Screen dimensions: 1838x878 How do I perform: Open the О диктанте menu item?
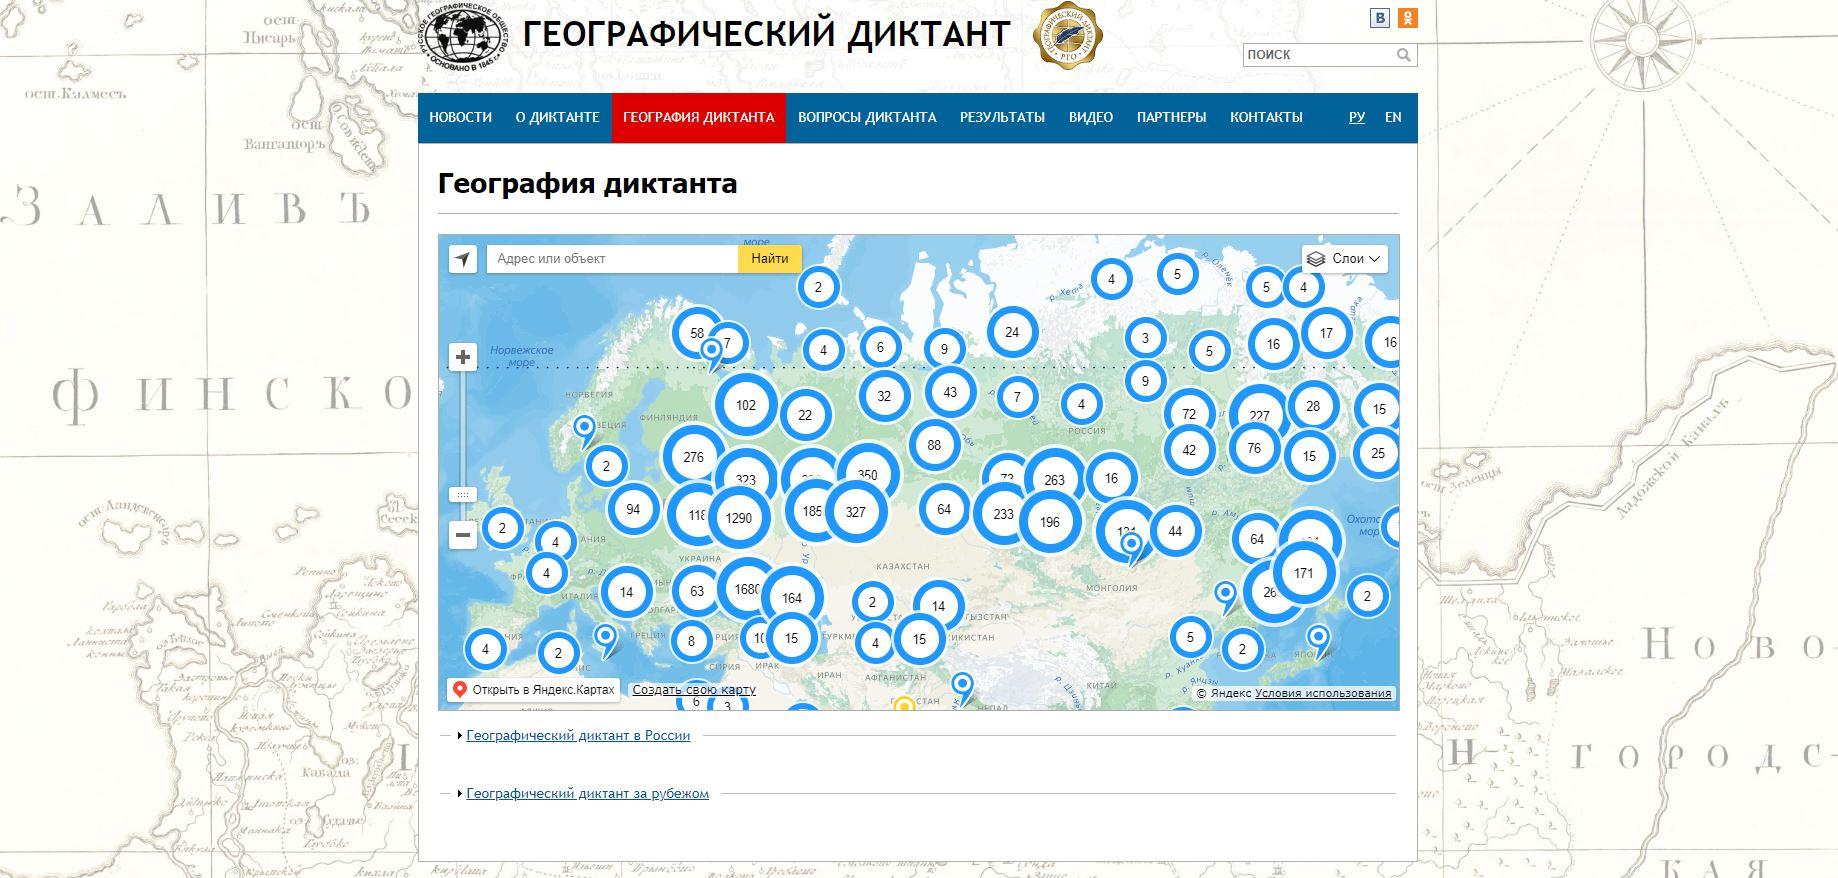point(557,117)
